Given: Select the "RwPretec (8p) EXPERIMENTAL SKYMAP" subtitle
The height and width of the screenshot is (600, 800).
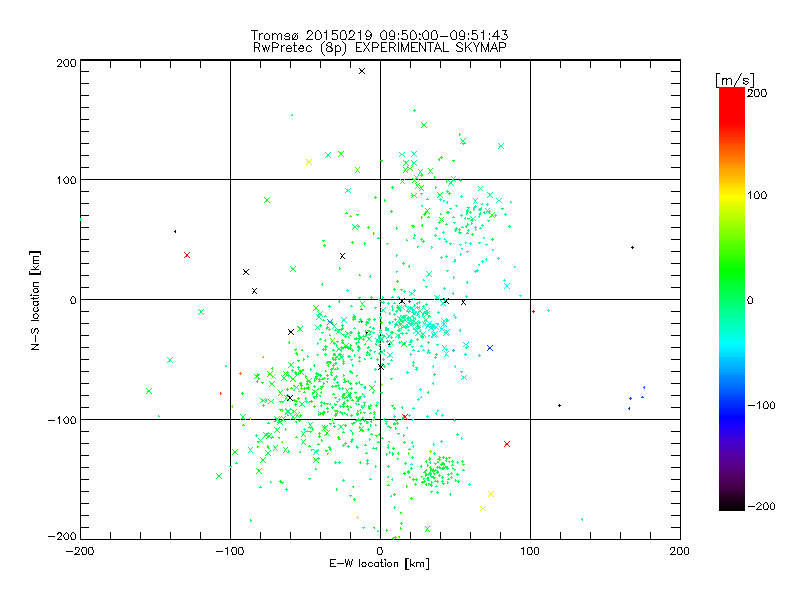Looking at the screenshot, I should point(380,48).
